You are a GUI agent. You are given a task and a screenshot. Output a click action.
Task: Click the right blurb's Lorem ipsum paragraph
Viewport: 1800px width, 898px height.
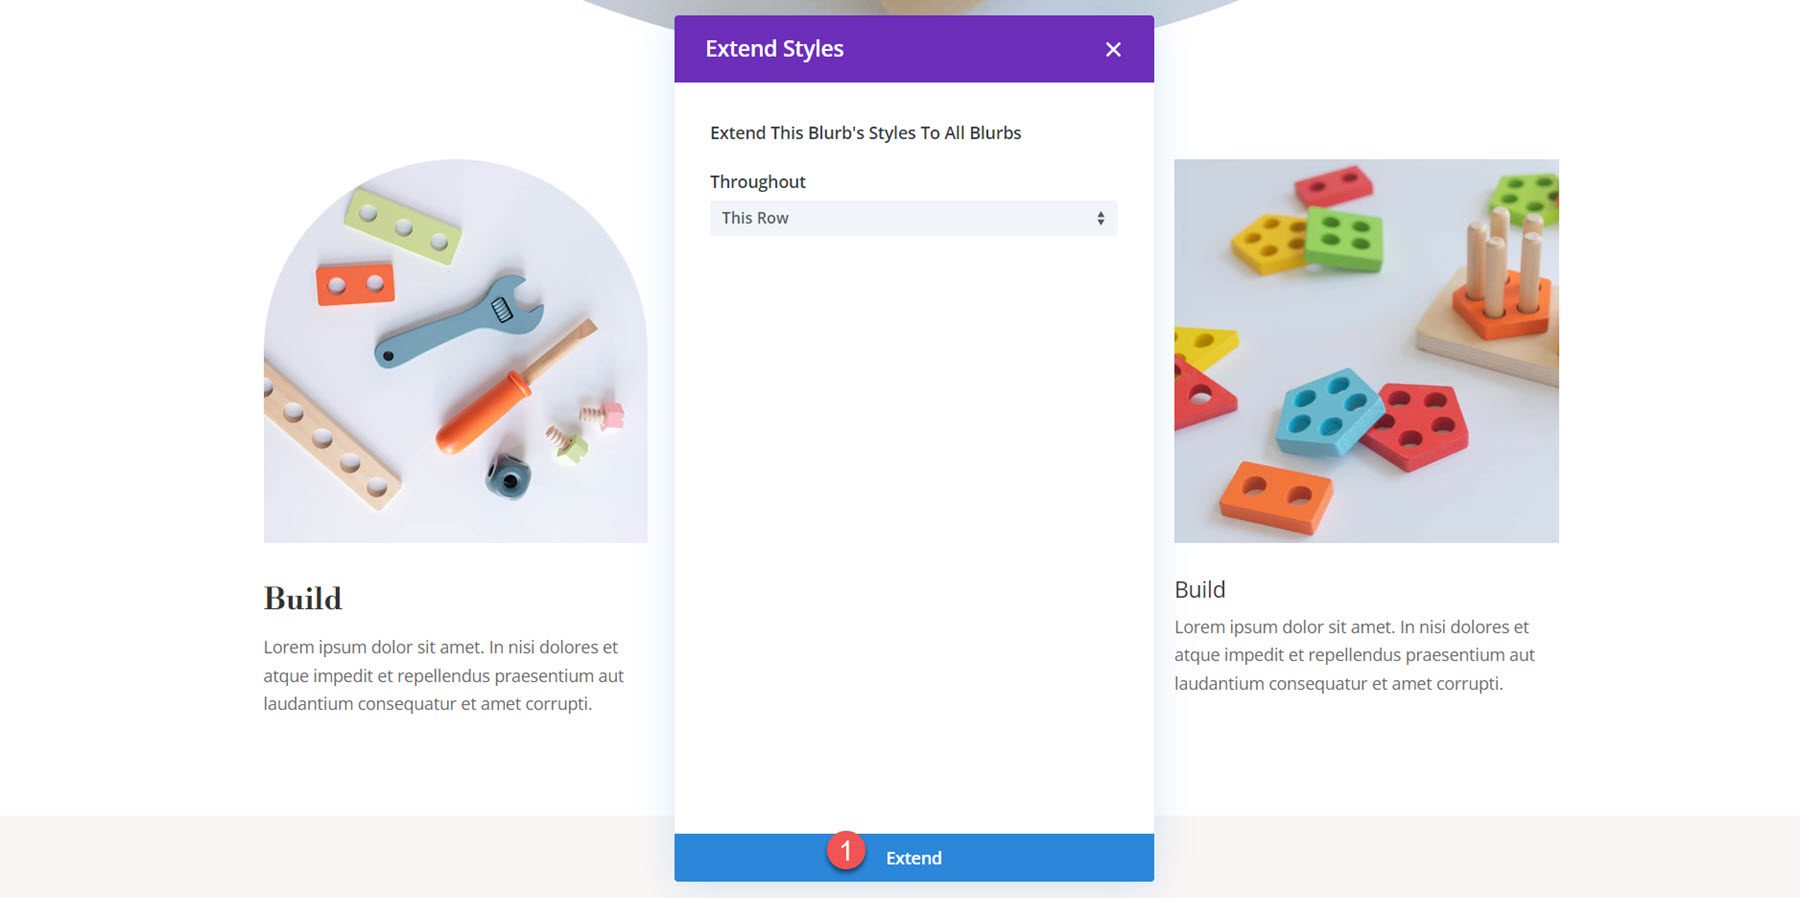point(1353,656)
